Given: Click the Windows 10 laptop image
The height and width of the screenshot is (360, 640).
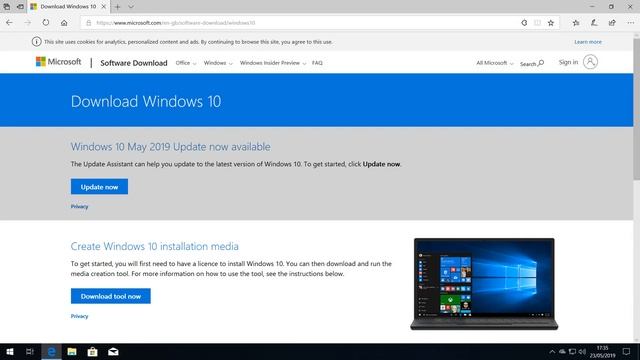Looking at the screenshot, I should (x=484, y=284).
